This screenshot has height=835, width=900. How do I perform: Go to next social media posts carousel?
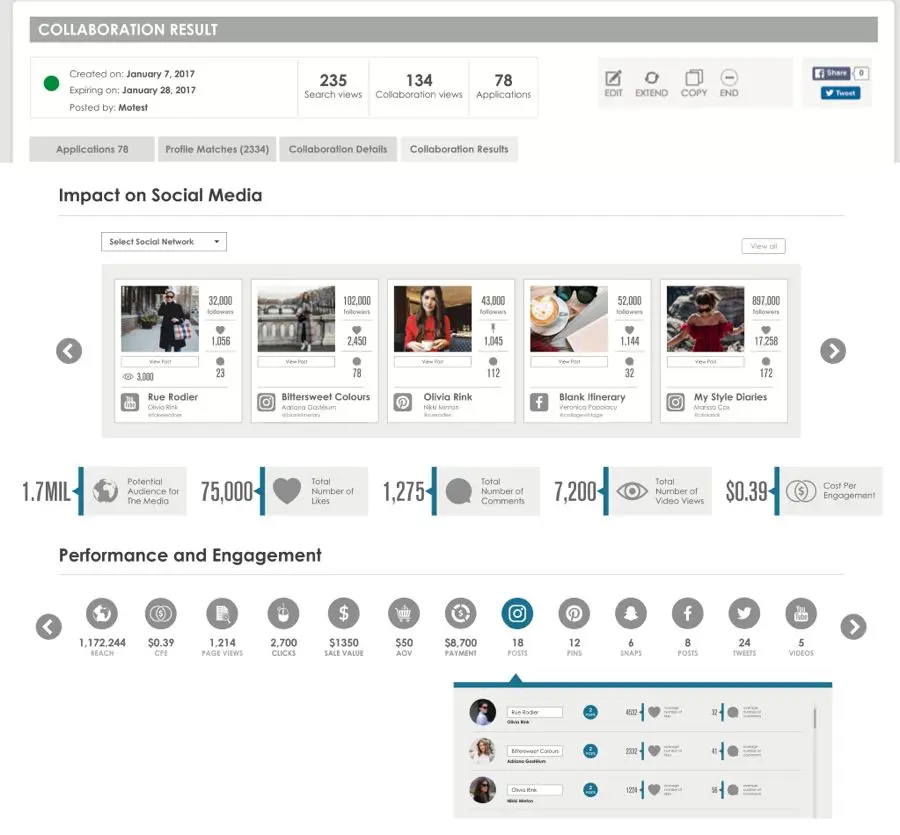[832, 351]
